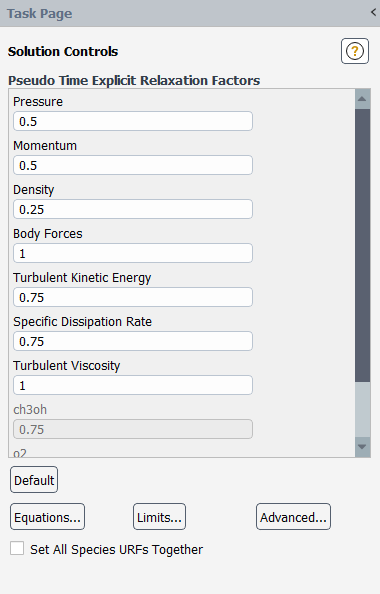The width and height of the screenshot is (380, 594).
Task: Enable Set All Species URFs Together
Action: (17, 548)
